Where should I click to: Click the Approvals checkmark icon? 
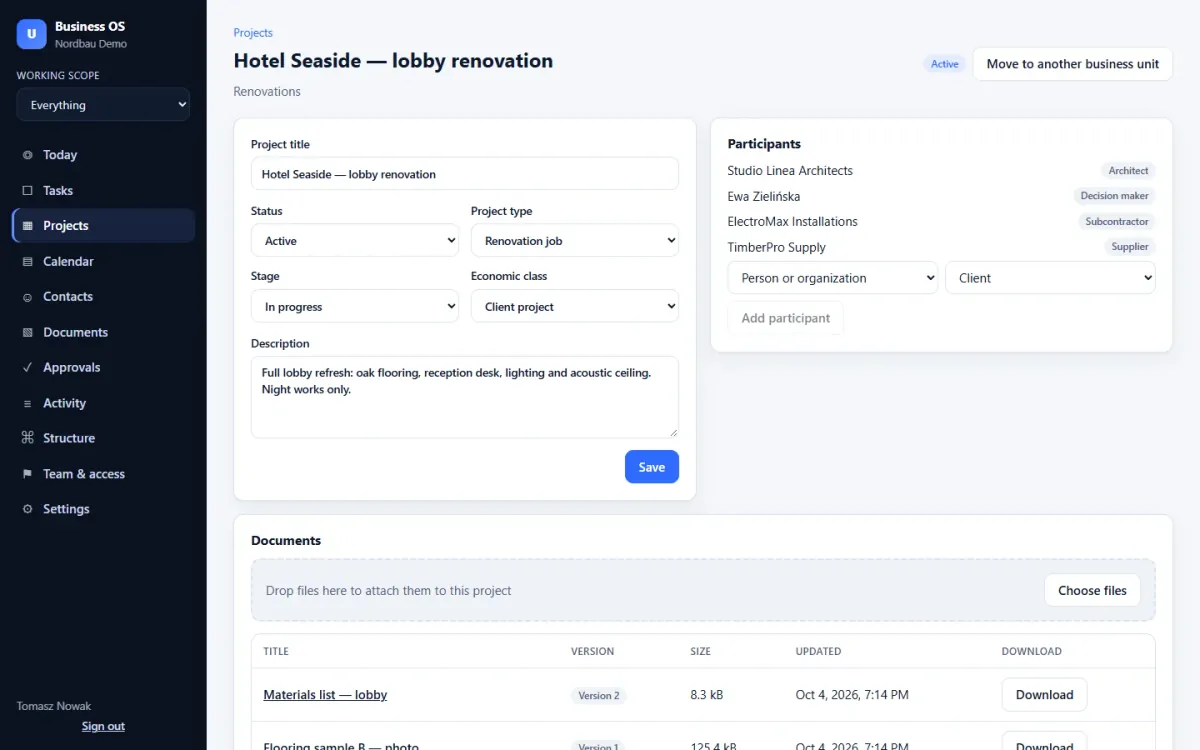coord(27,368)
